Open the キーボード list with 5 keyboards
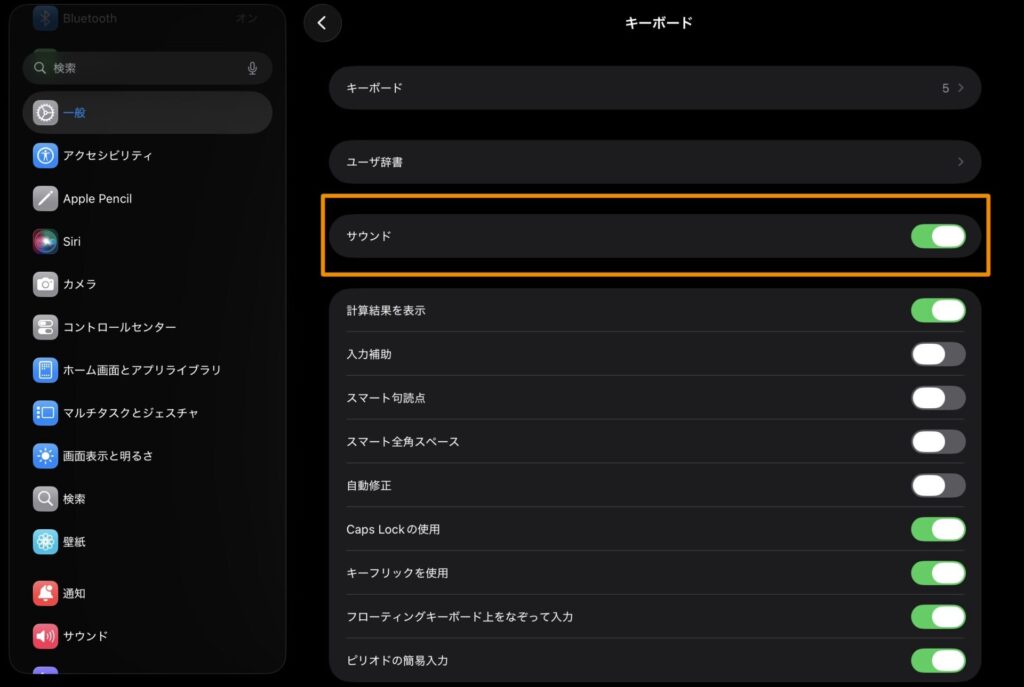 coord(654,88)
